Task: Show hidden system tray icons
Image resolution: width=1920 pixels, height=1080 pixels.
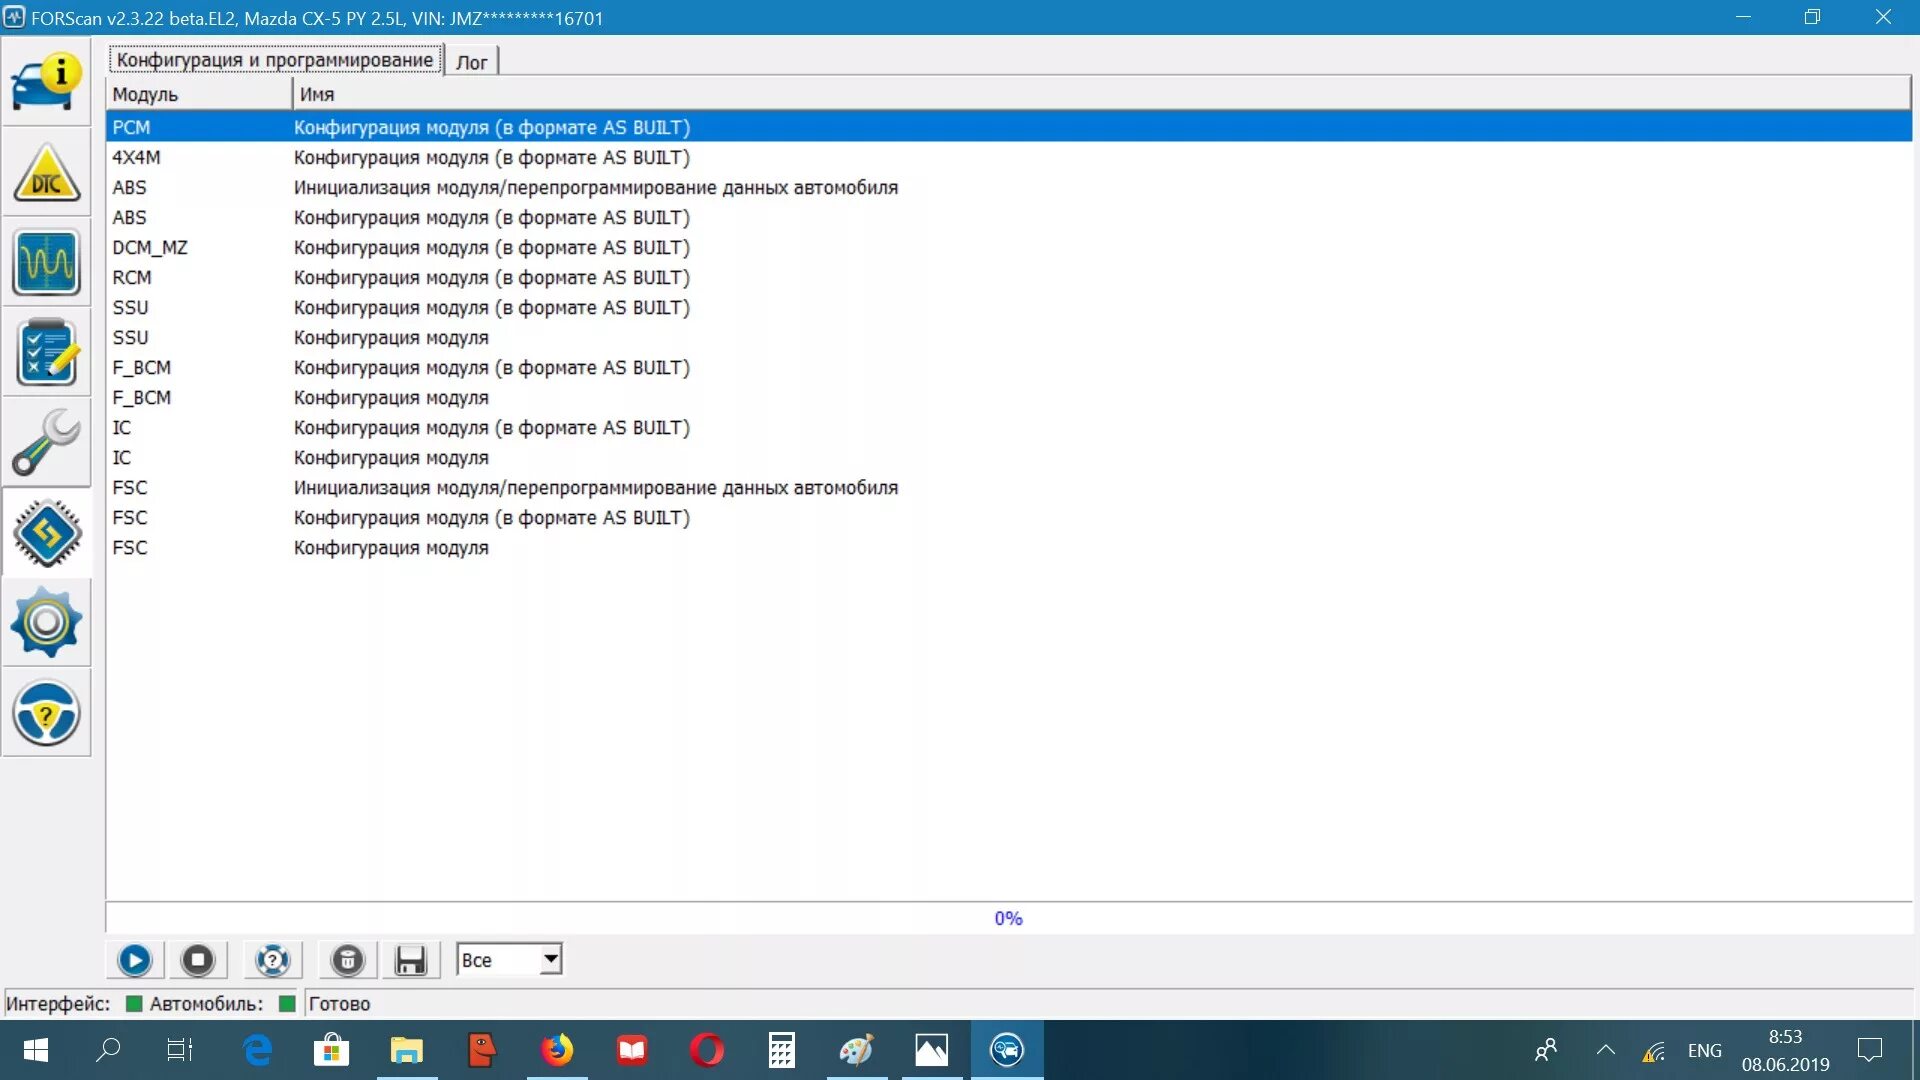Action: pos(1606,1050)
